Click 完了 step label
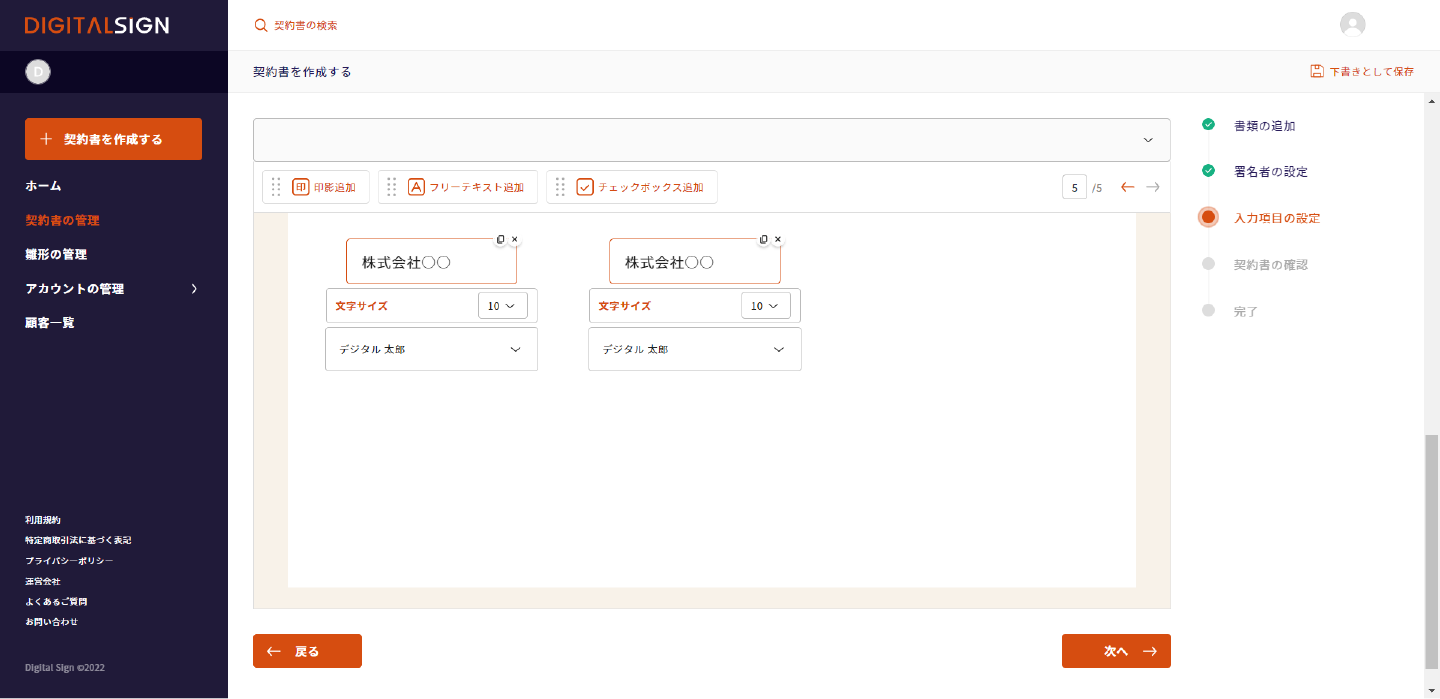 point(1246,312)
